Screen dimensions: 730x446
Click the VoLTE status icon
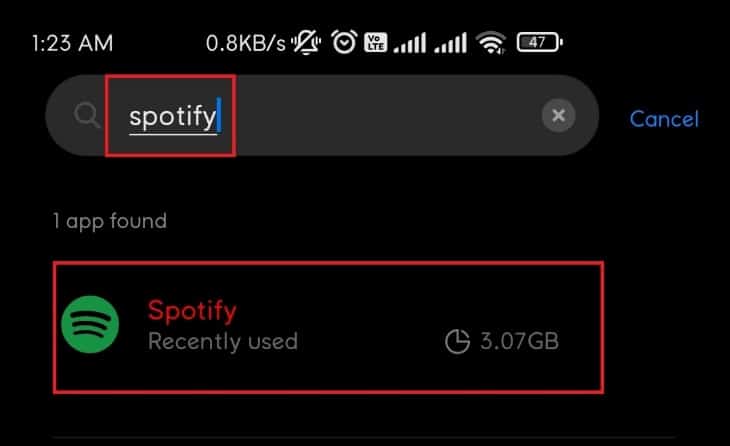[x=377, y=43]
